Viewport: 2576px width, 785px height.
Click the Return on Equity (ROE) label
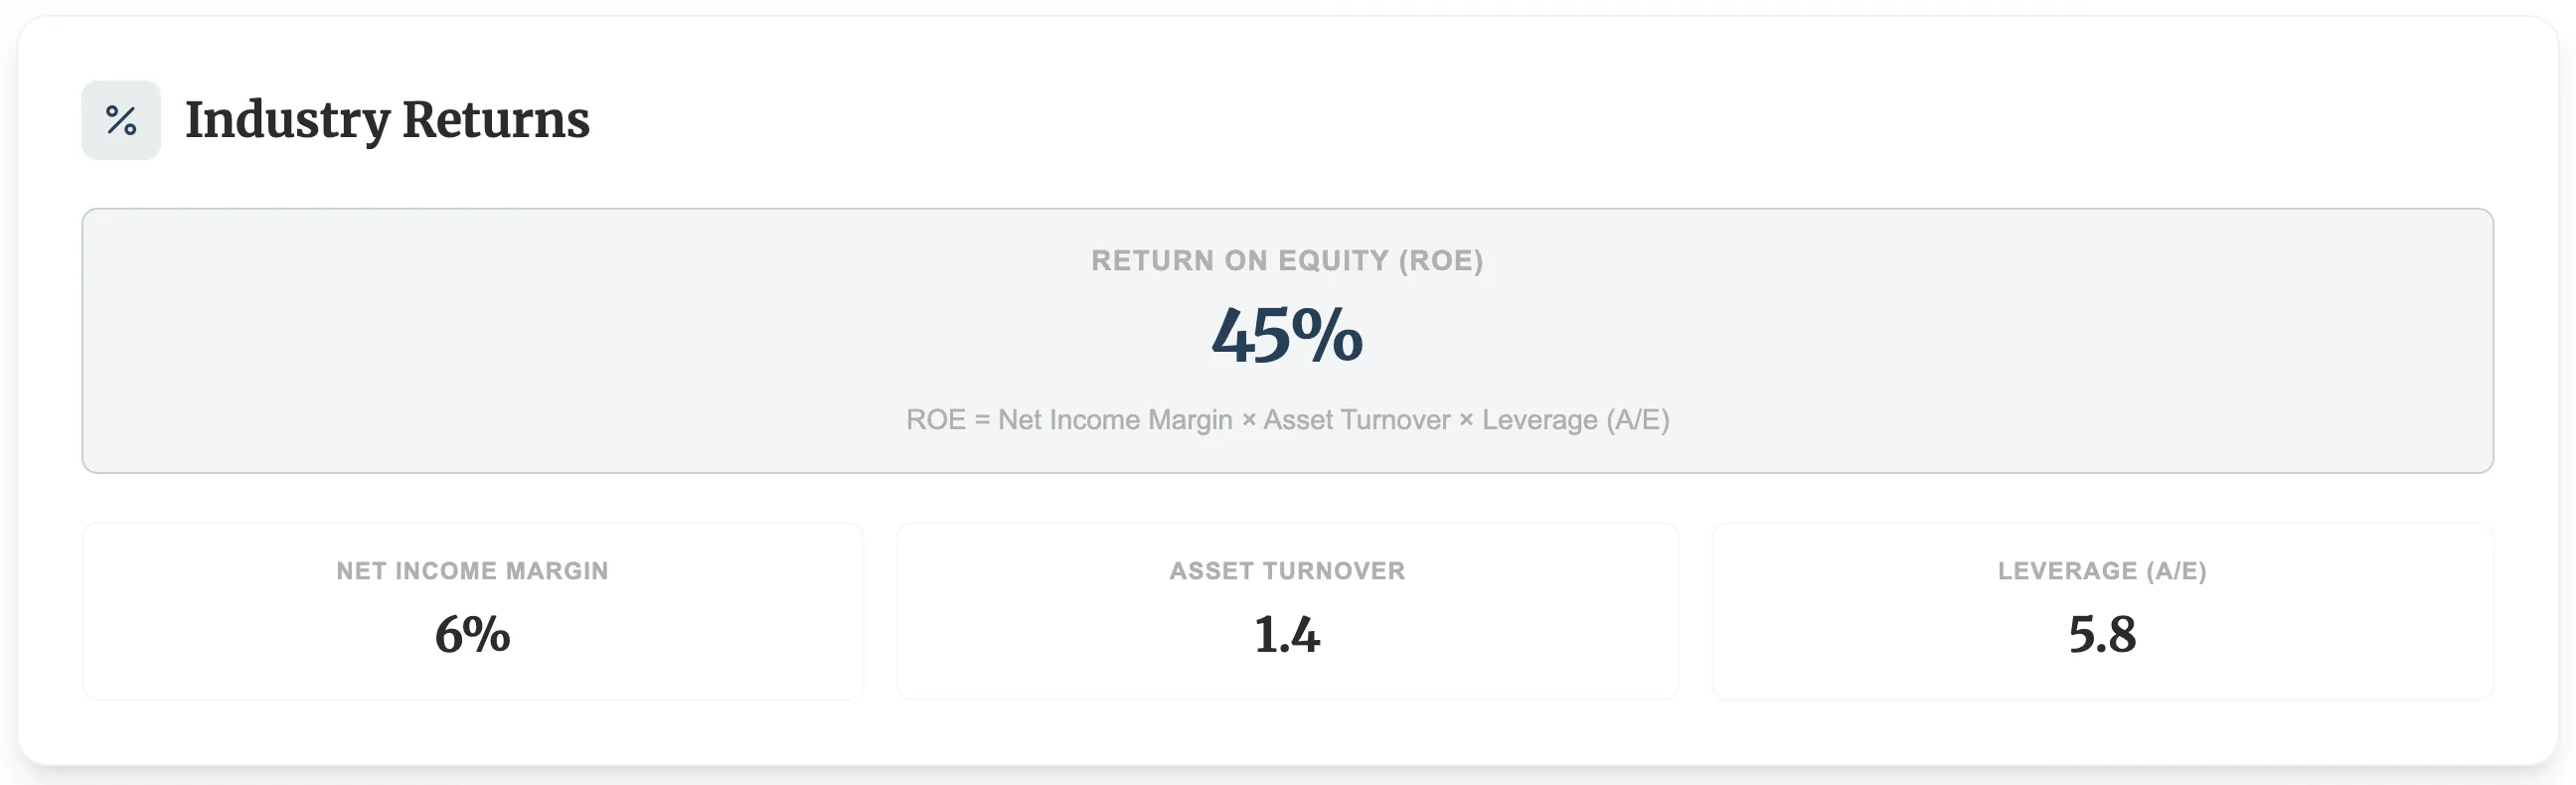pyautogui.click(x=1286, y=260)
